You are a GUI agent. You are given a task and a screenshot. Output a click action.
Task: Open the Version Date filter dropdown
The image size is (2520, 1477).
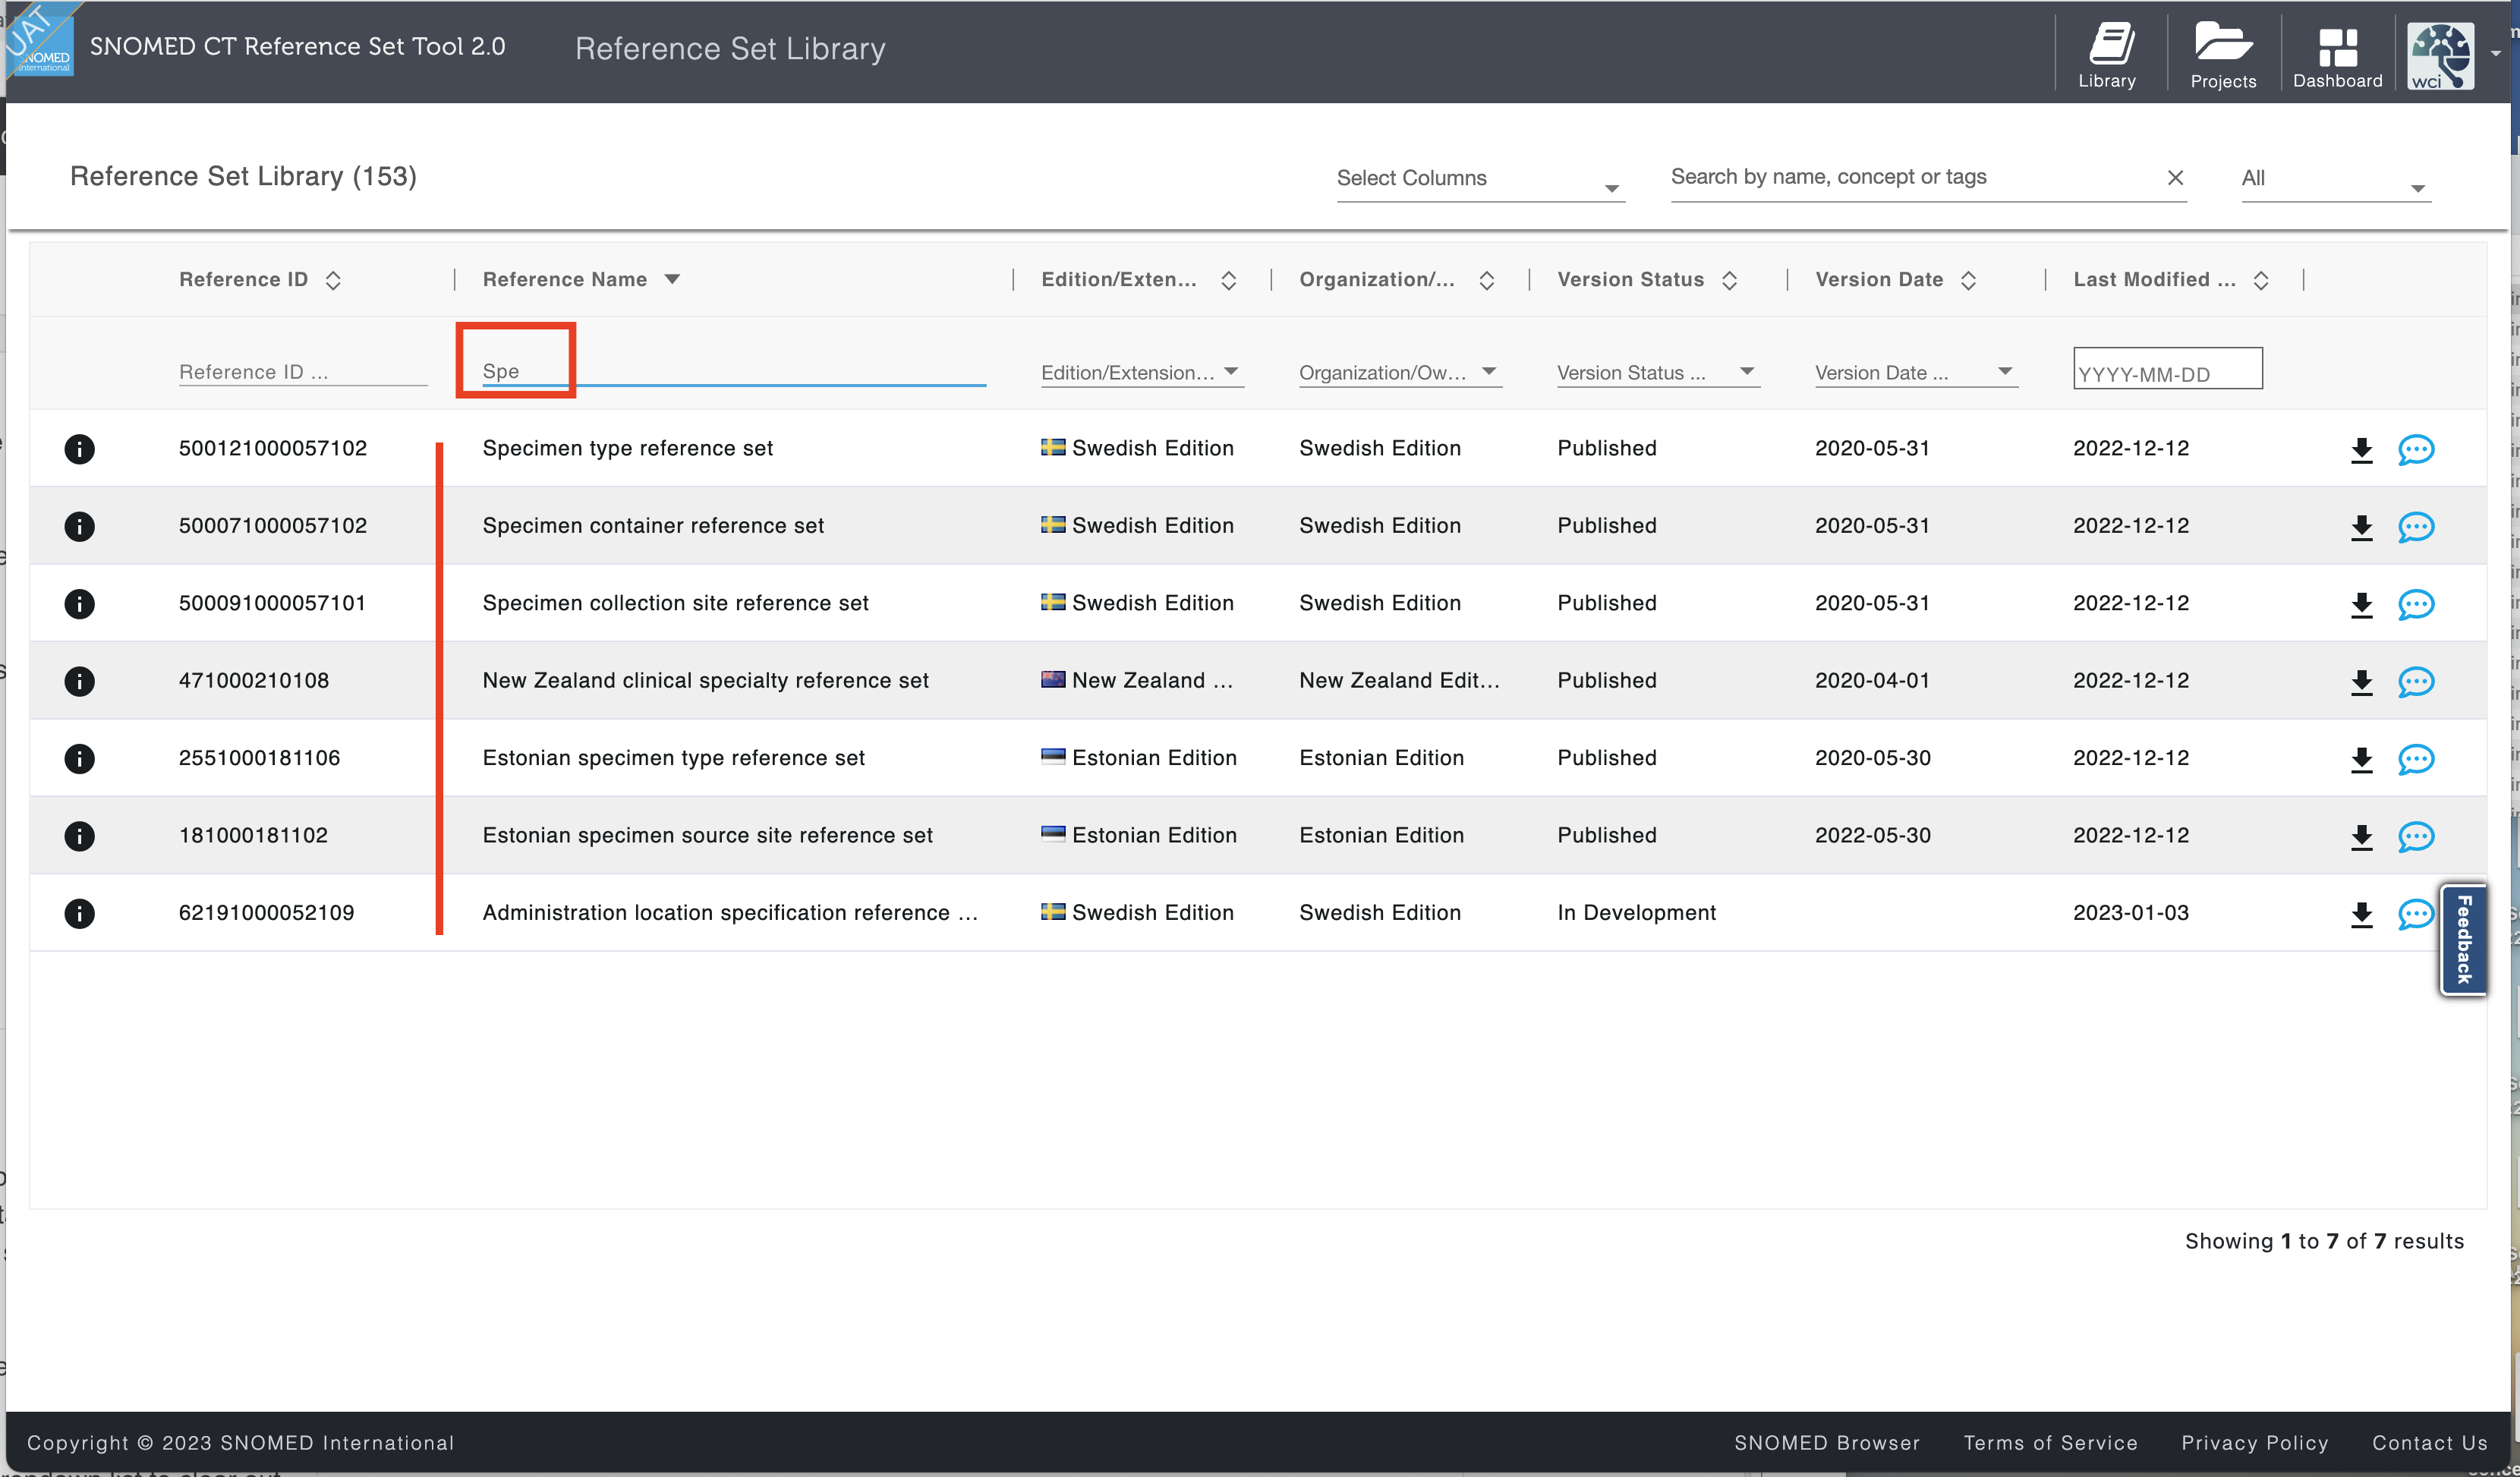(1916, 373)
